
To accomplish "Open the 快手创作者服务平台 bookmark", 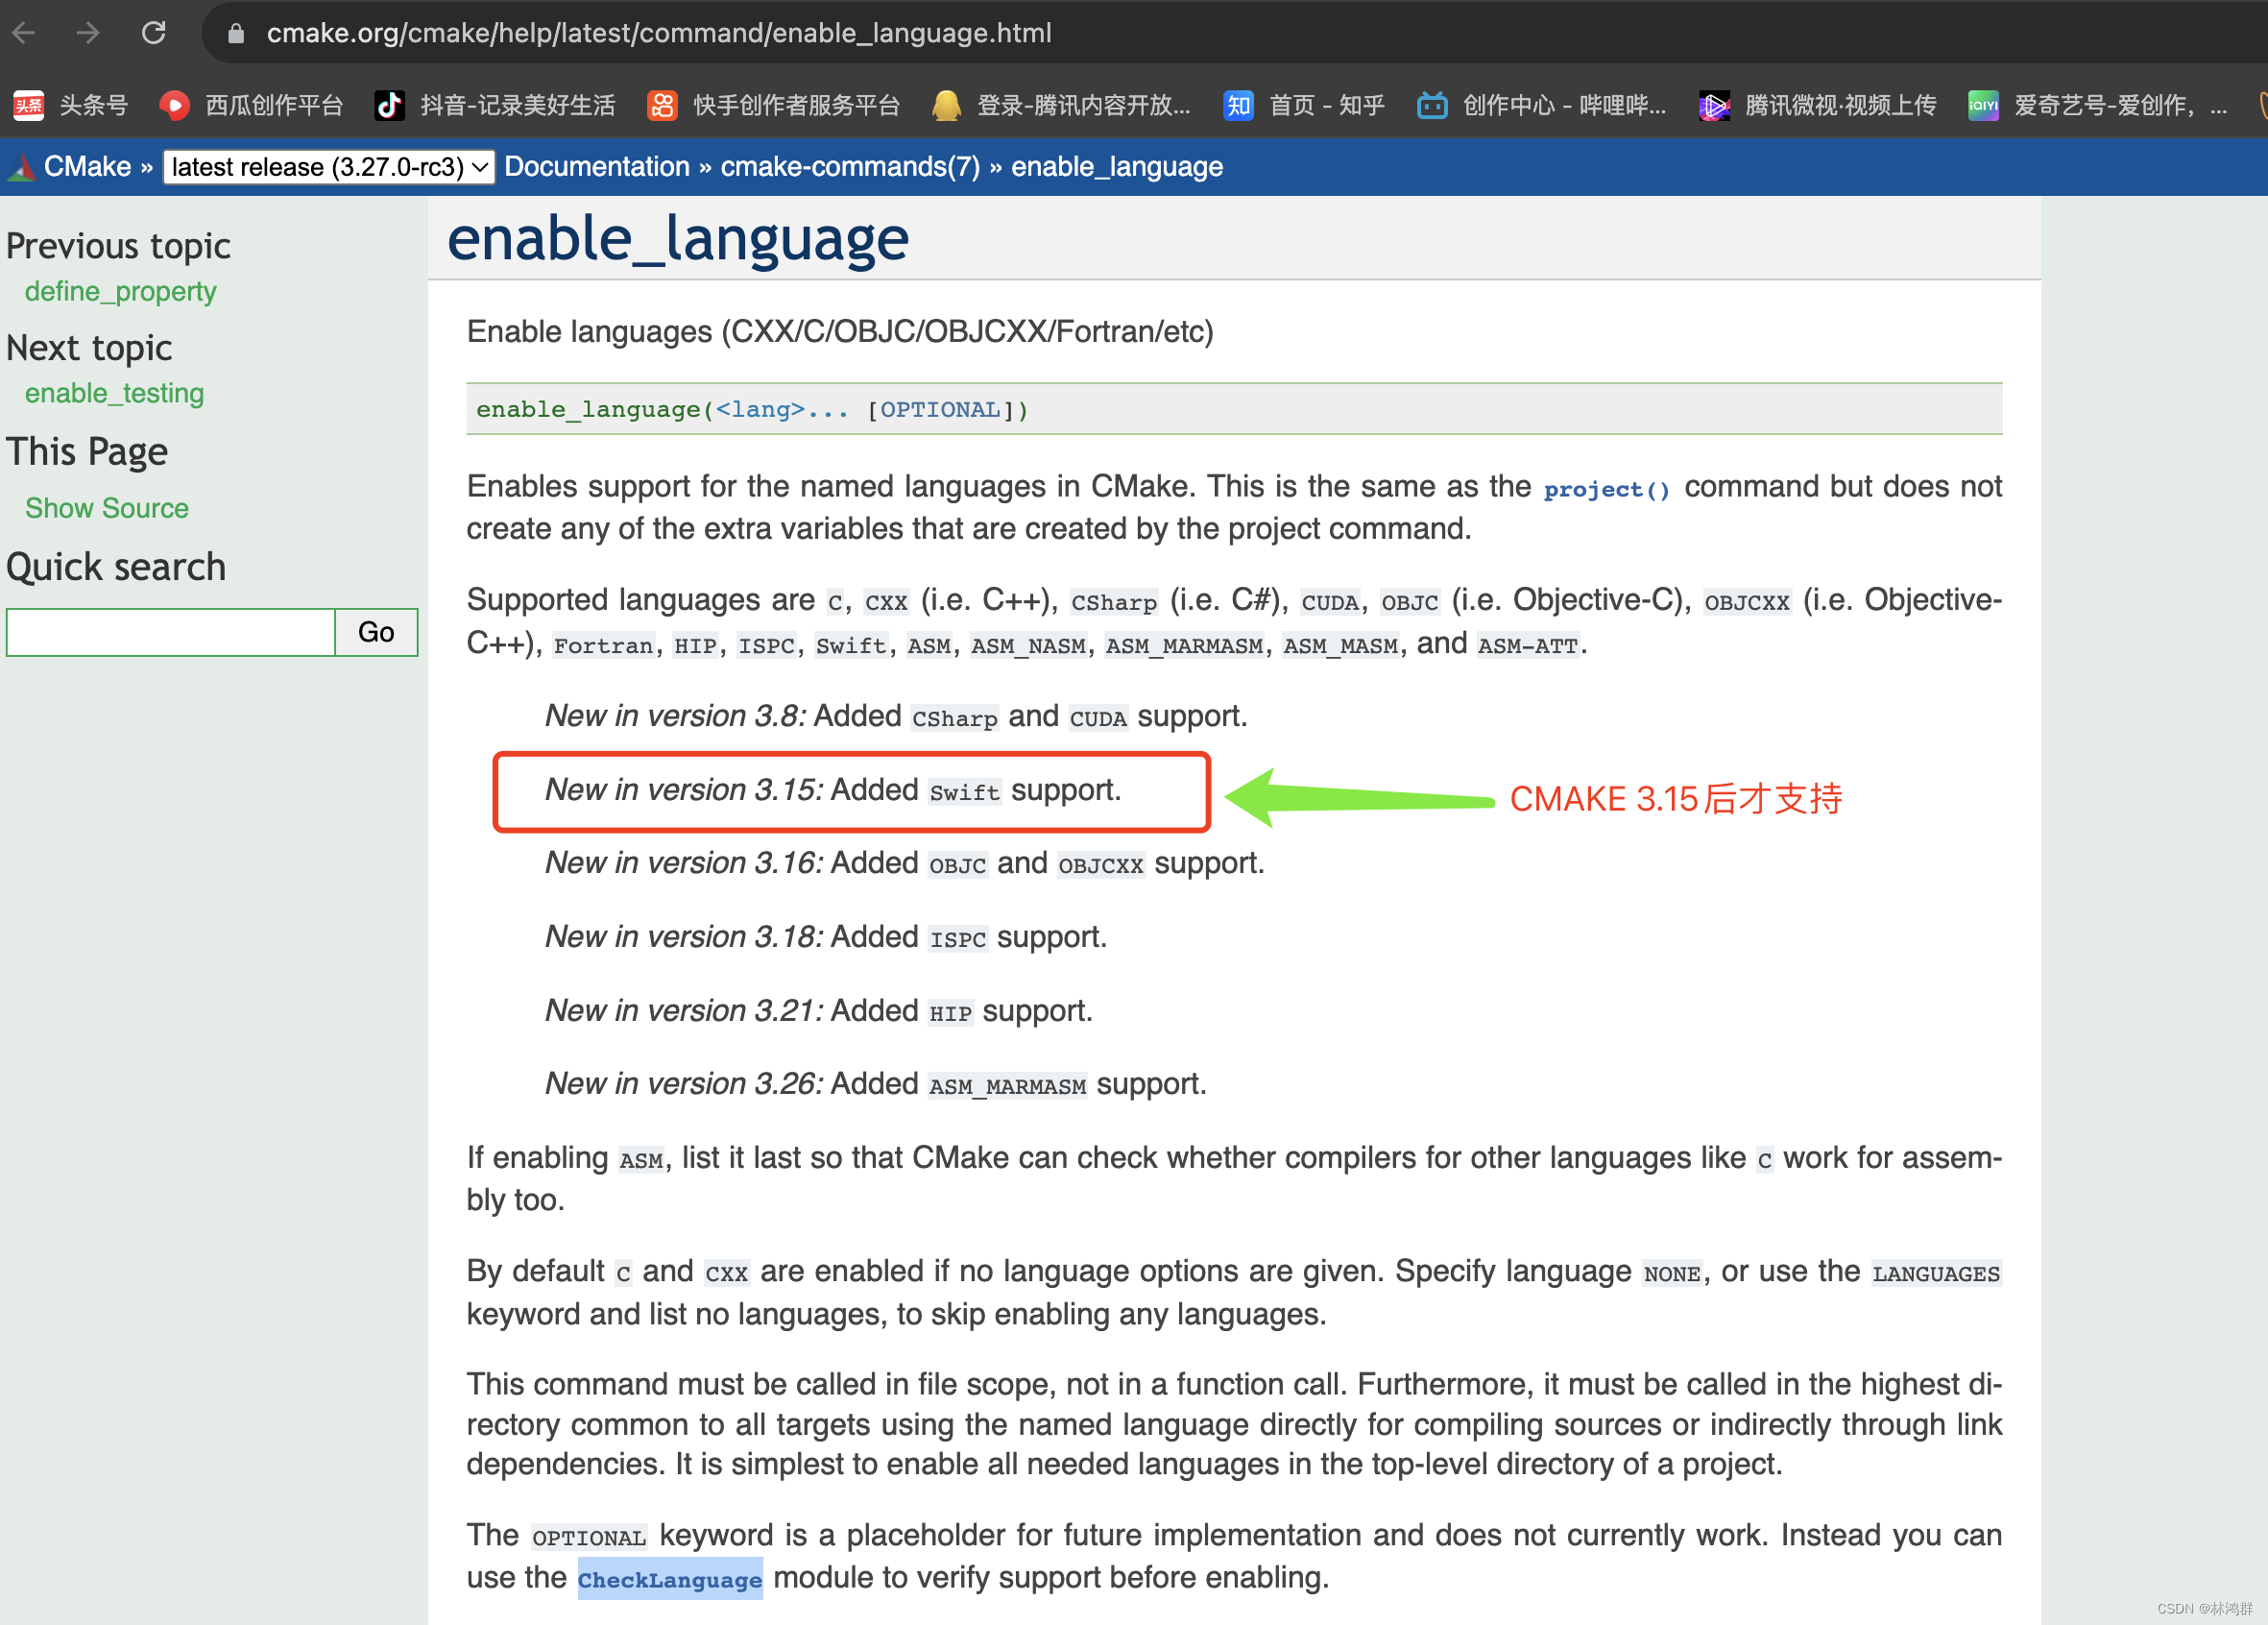I will (774, 105).
